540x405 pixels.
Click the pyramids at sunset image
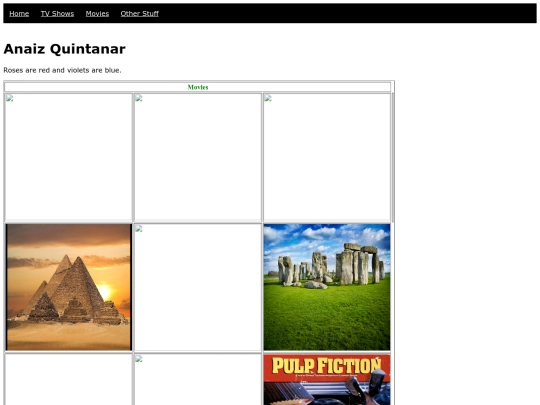click(x=69, y=287)
